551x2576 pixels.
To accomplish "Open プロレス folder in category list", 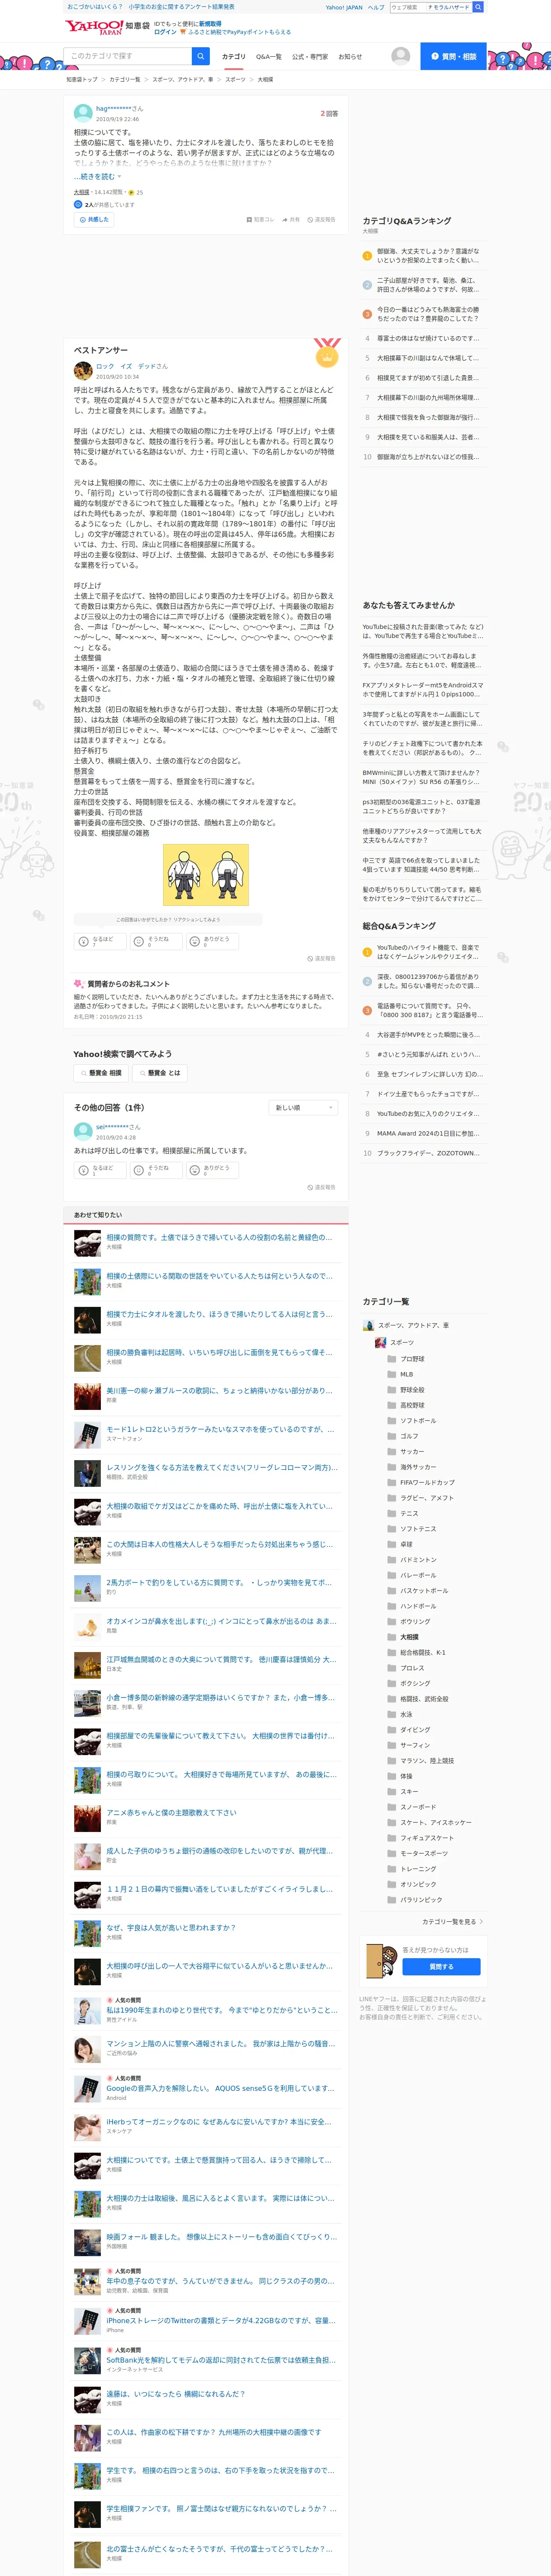I will pos(406,1668).
